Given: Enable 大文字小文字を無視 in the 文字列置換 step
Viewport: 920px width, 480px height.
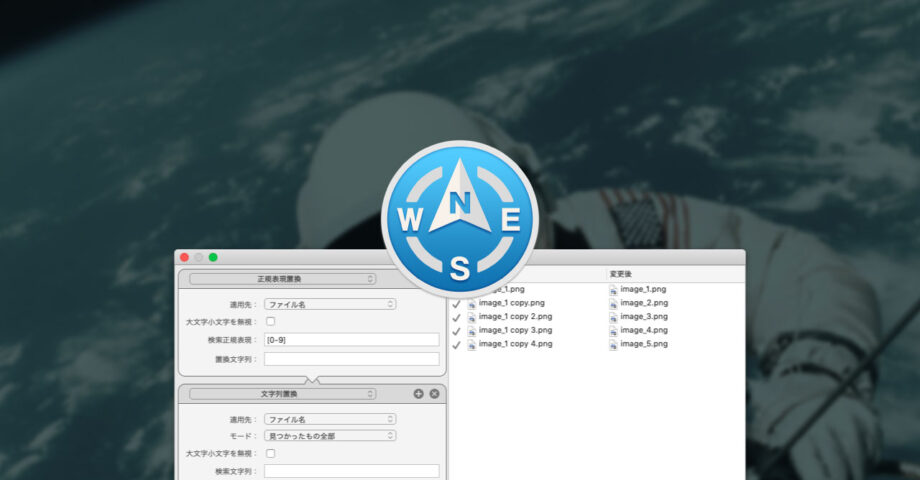Looking at the screenshot, I should (270, 453).
